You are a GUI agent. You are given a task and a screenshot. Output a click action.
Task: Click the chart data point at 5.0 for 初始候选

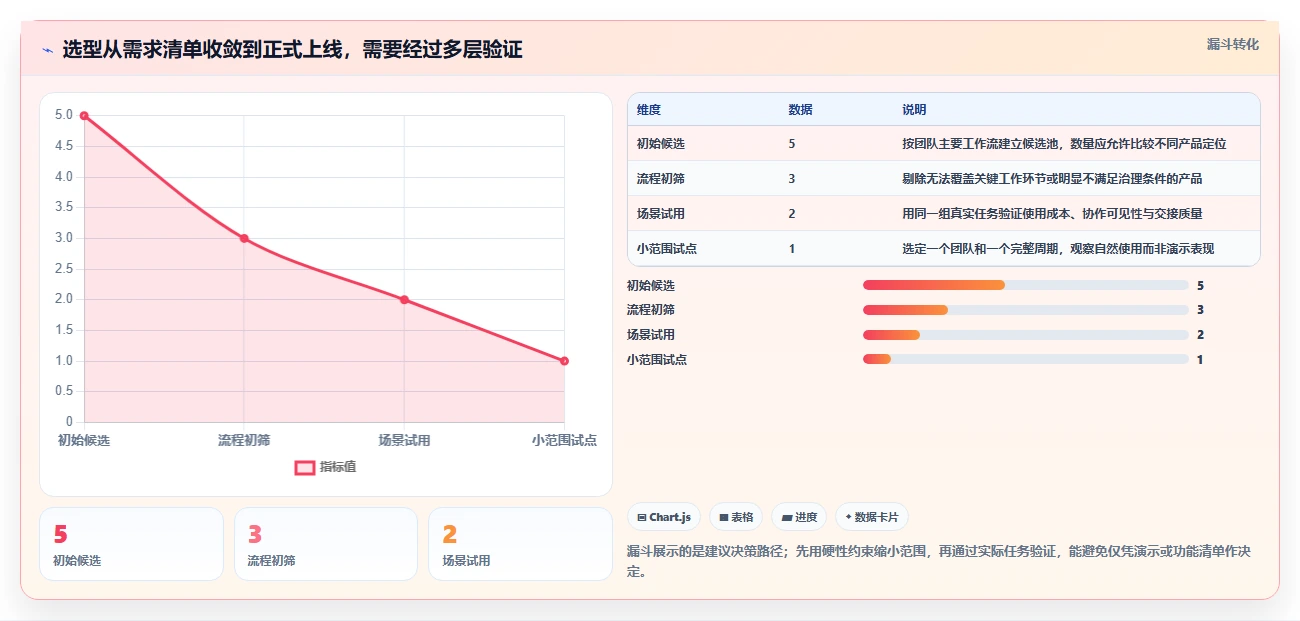click(x=84, y=116)
